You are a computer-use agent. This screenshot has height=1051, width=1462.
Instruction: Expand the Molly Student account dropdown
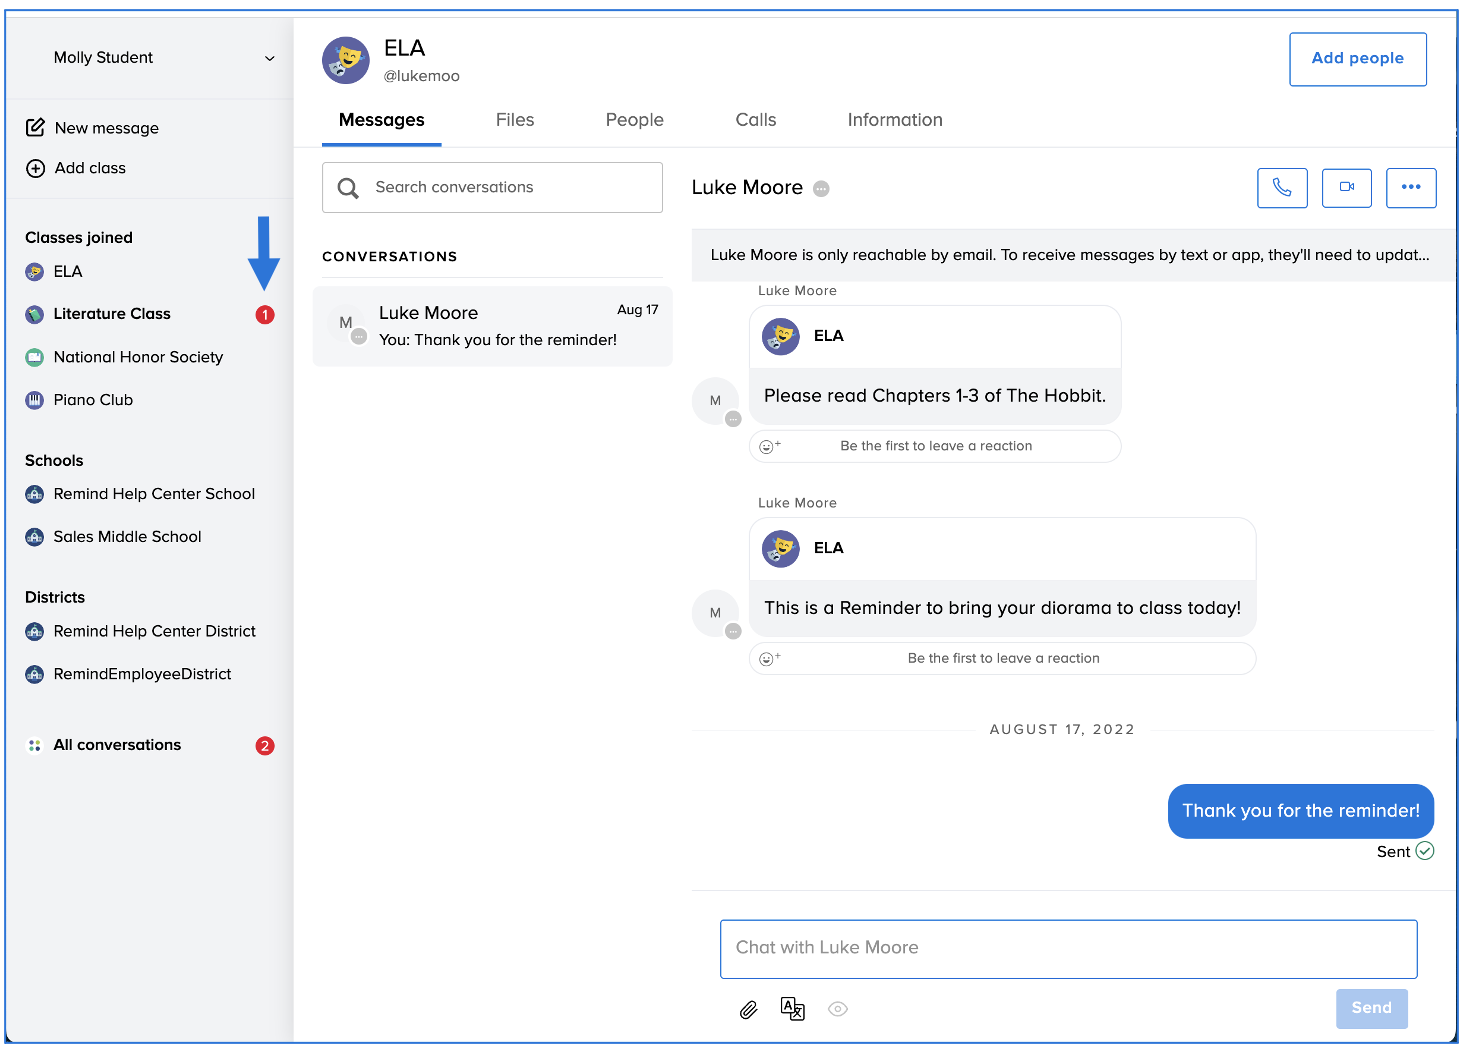[269, 59]
